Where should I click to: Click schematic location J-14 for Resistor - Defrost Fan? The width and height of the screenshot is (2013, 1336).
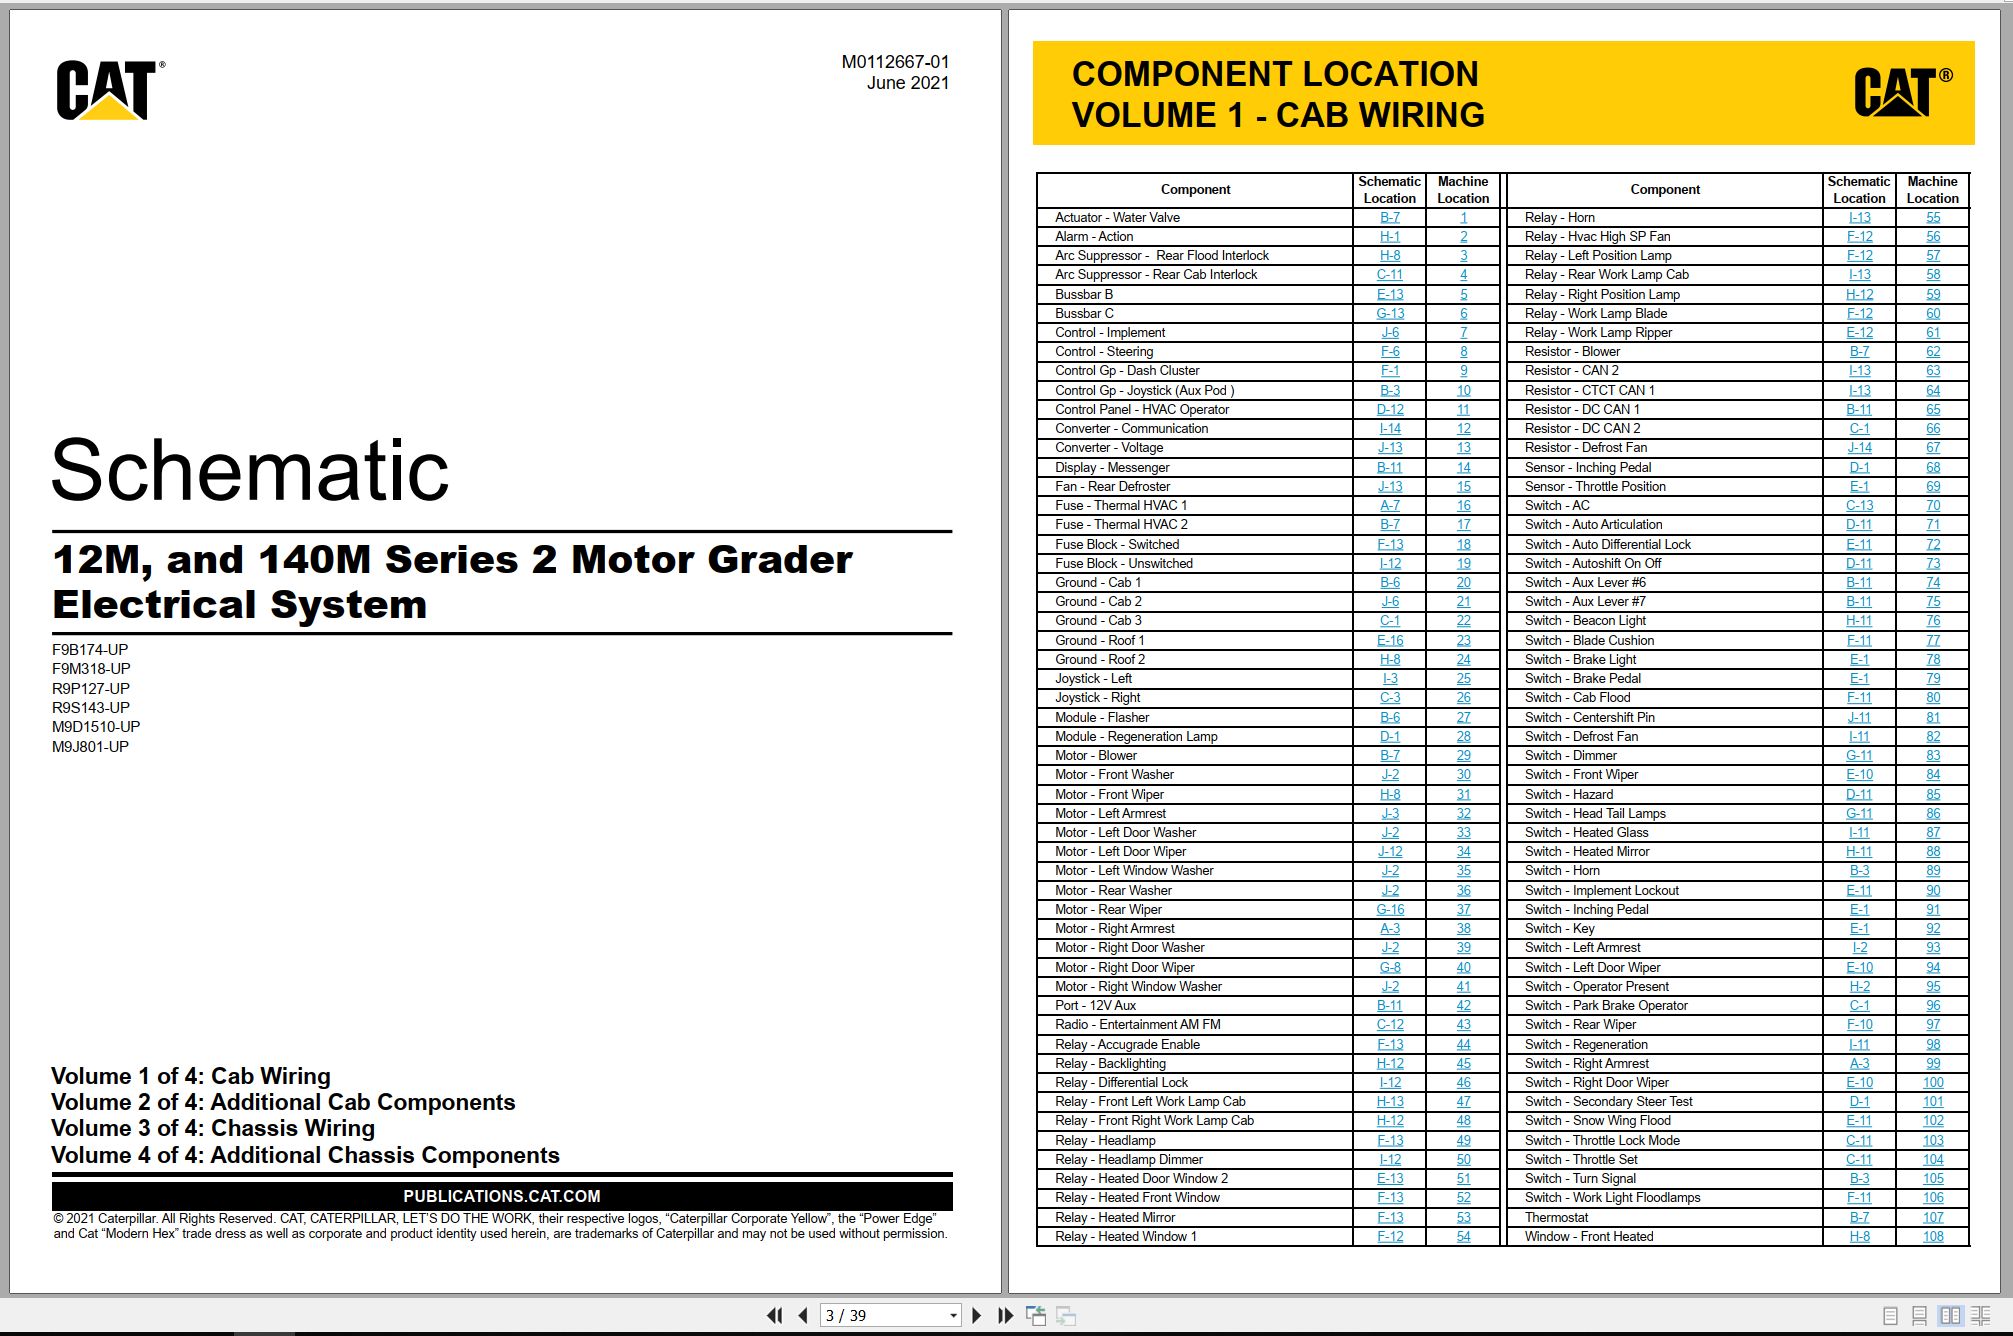(x=1859, y=447)
